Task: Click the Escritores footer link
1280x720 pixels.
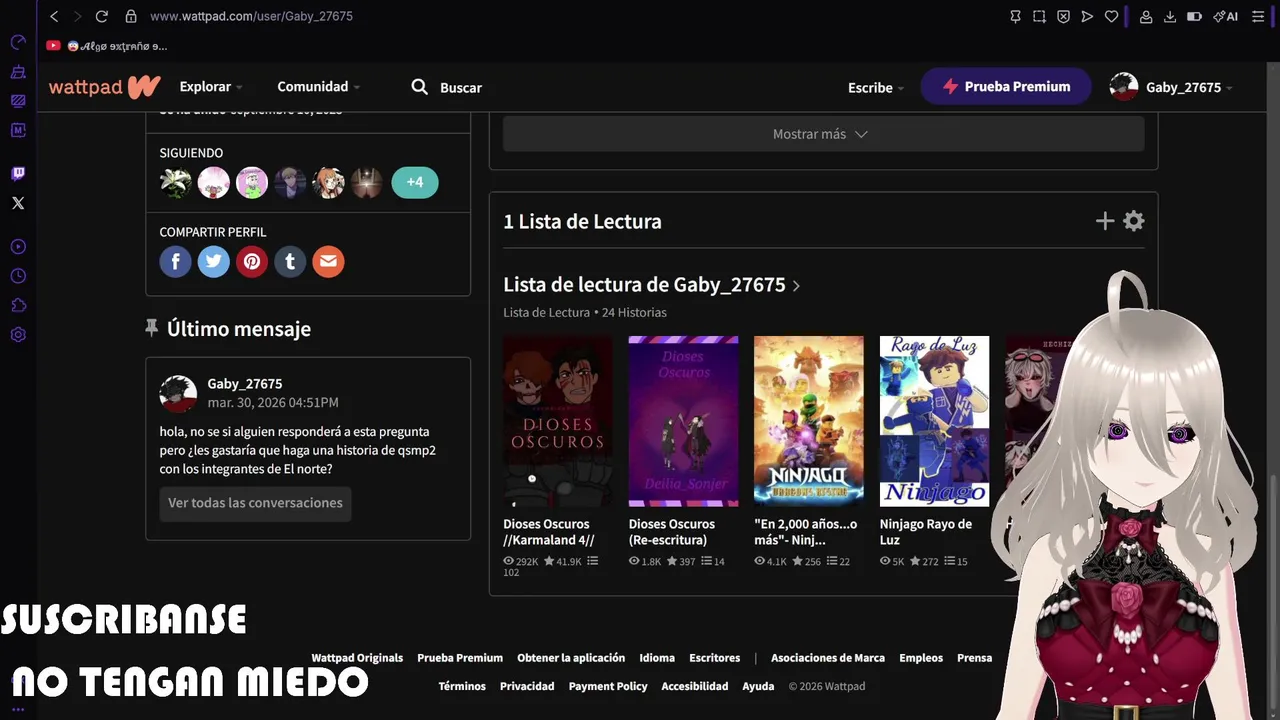Action: [715, 658]
